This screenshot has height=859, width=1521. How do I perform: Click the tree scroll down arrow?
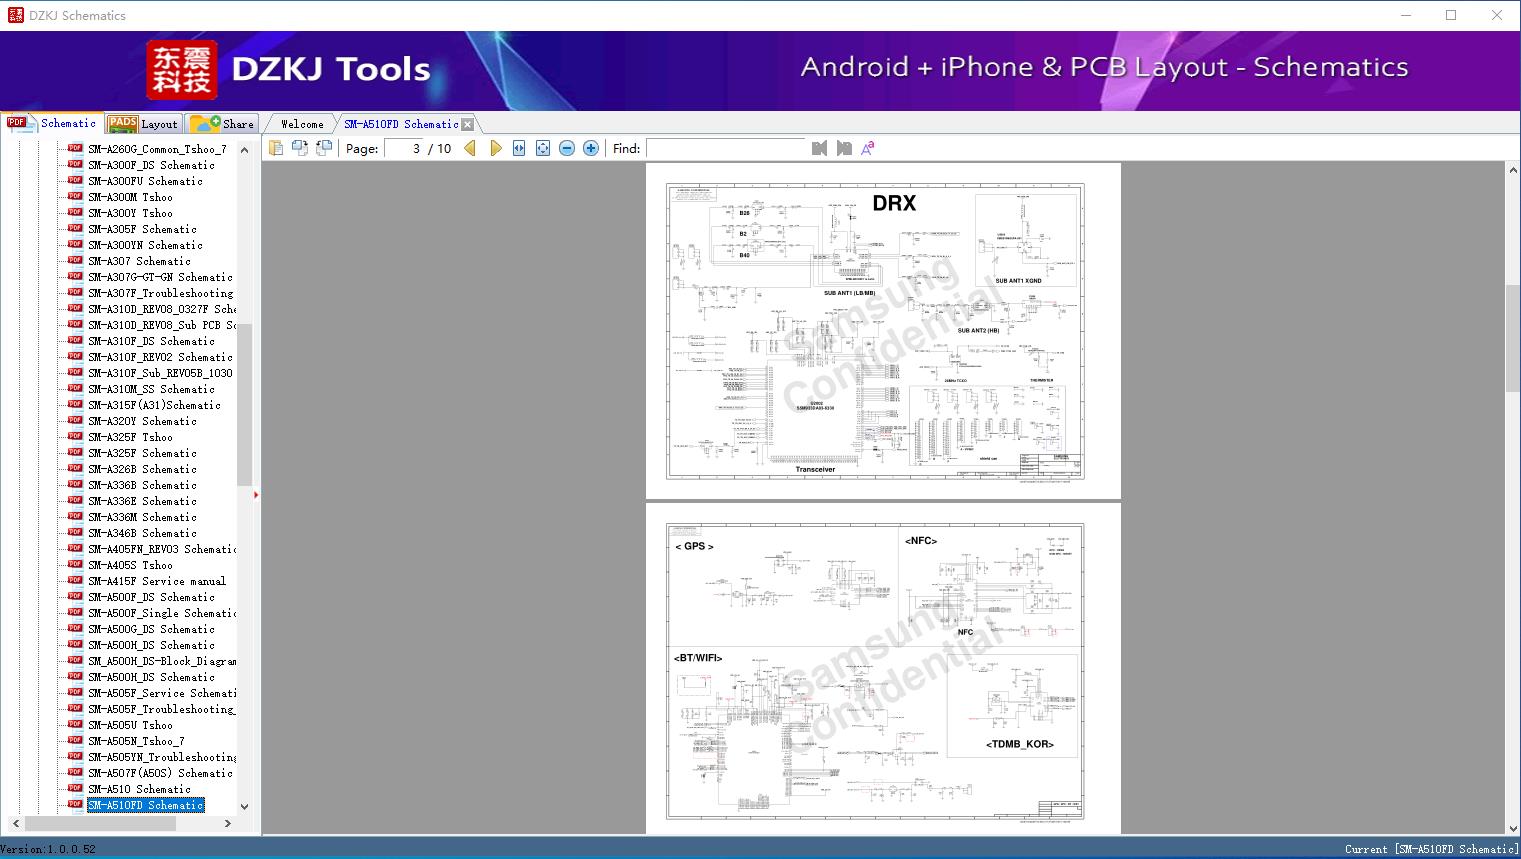[245, 806]
